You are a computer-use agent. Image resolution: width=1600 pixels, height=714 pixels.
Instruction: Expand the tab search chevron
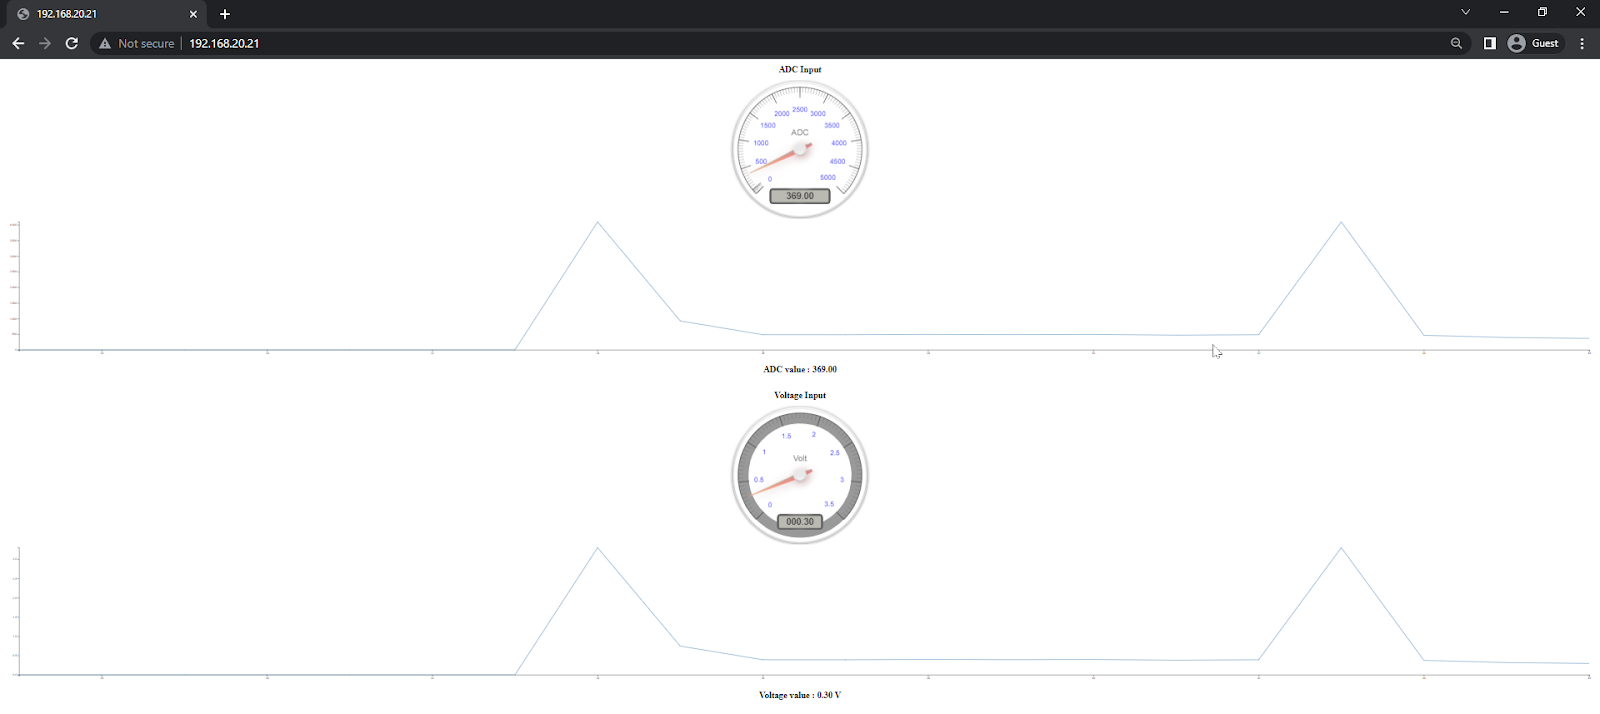(x=1465, y=12)
